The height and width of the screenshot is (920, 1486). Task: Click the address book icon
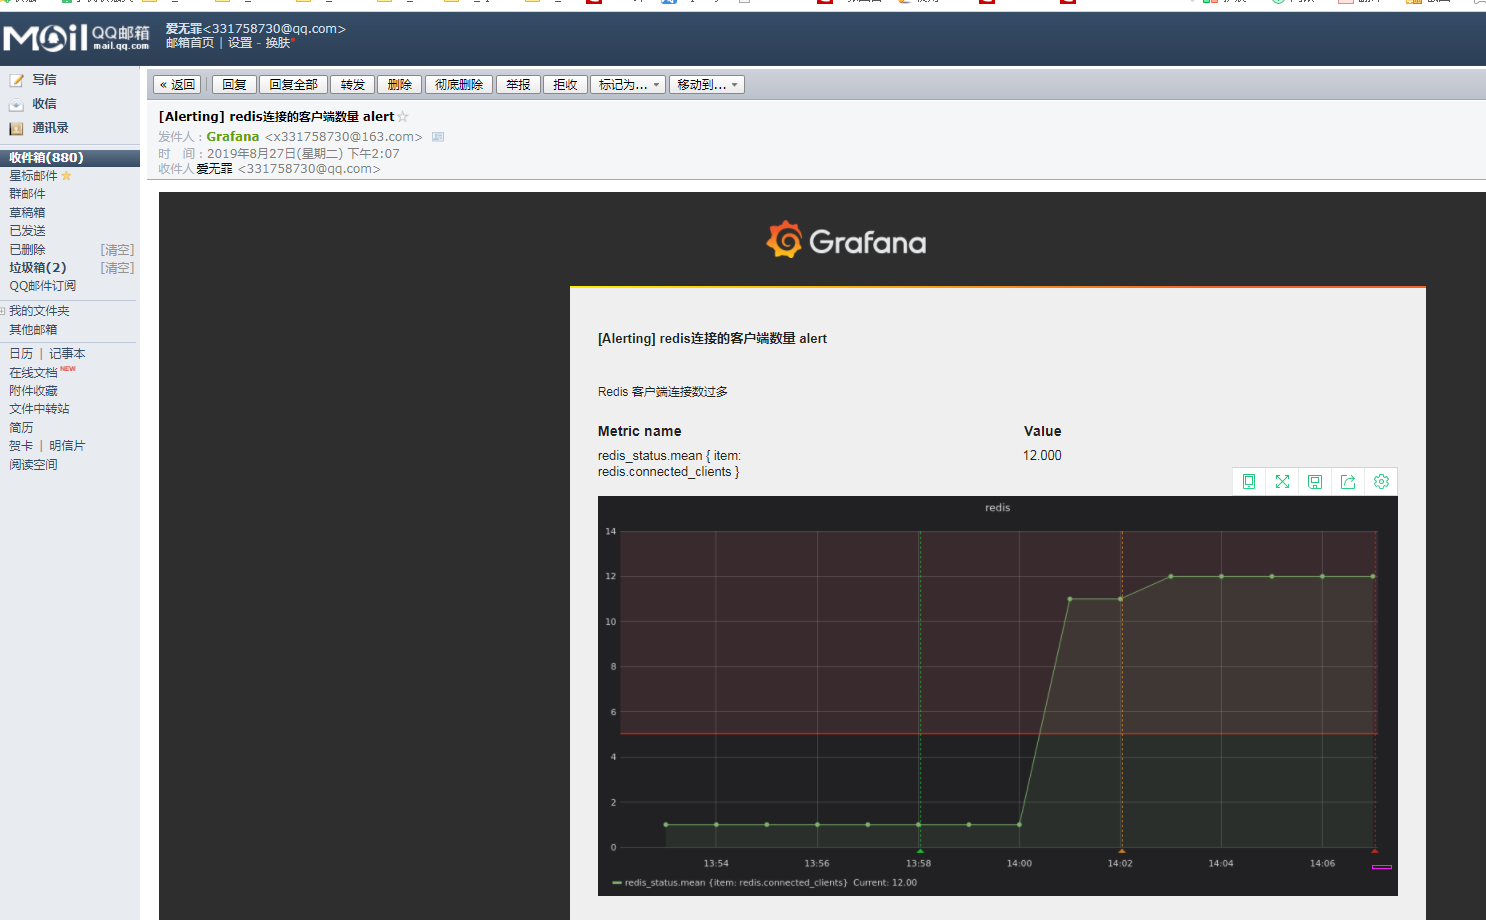coord(16,128)
